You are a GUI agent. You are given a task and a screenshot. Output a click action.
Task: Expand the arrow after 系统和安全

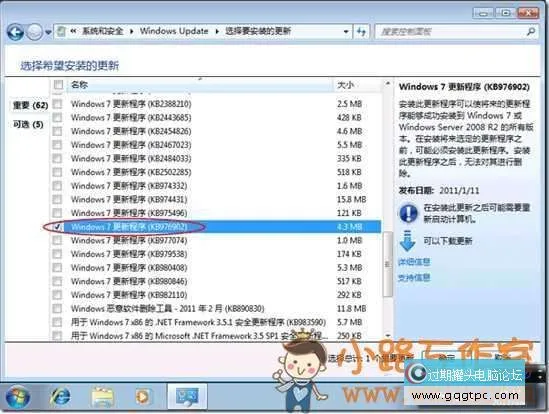(x=132, y=32)
